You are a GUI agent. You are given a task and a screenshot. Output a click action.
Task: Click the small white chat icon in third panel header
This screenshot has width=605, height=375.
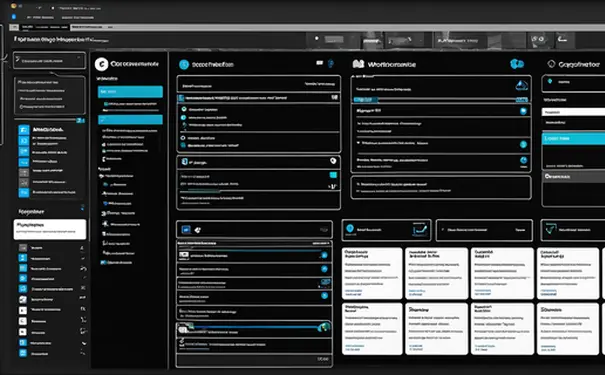[x=319, y=63]
